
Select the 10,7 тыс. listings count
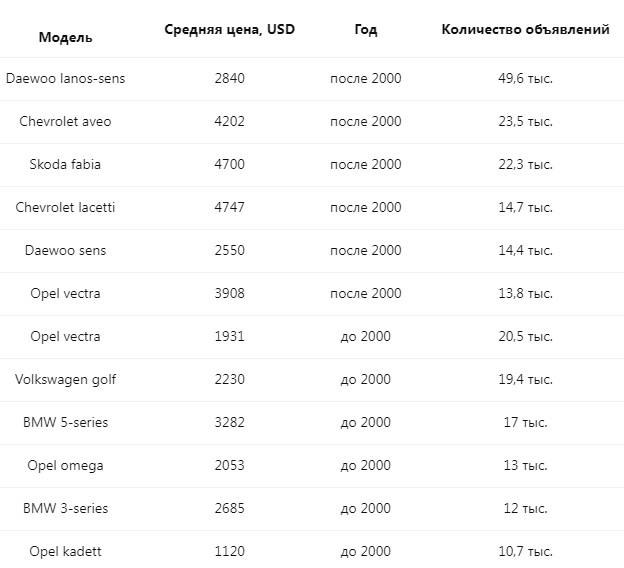pos(525,551)
